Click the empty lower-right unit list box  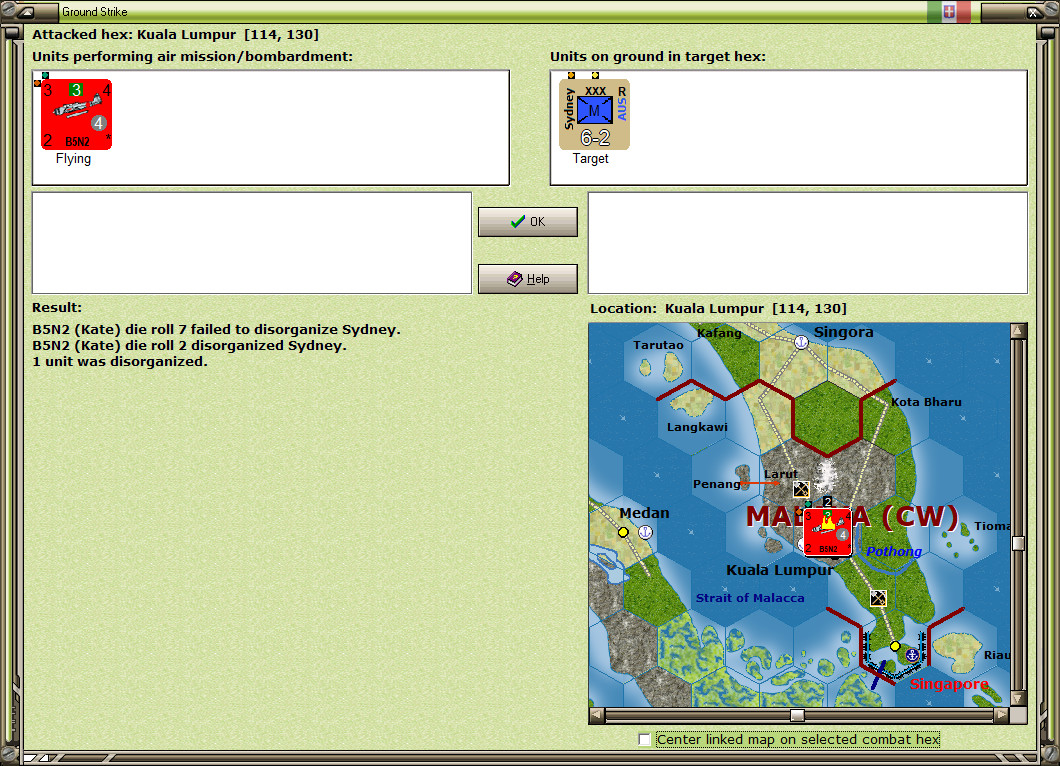point(808,243)
